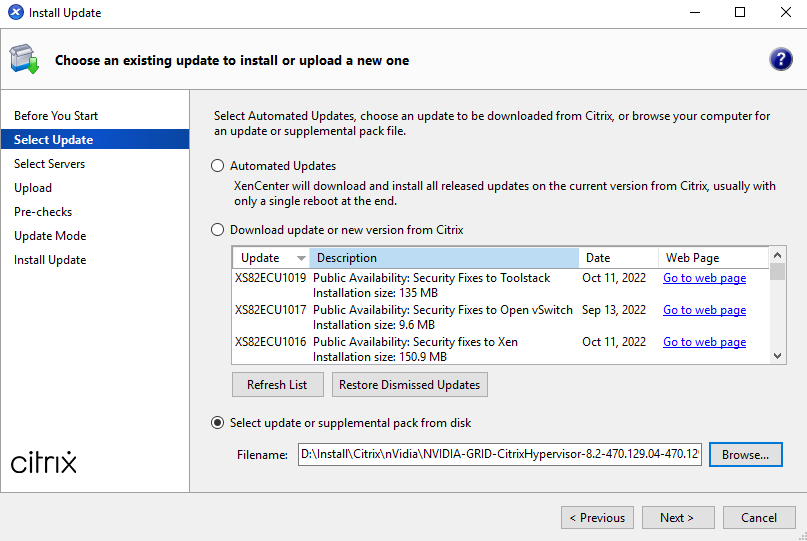
Task: Open web page link for XS82ECU1016
Action: click(704, 342)
